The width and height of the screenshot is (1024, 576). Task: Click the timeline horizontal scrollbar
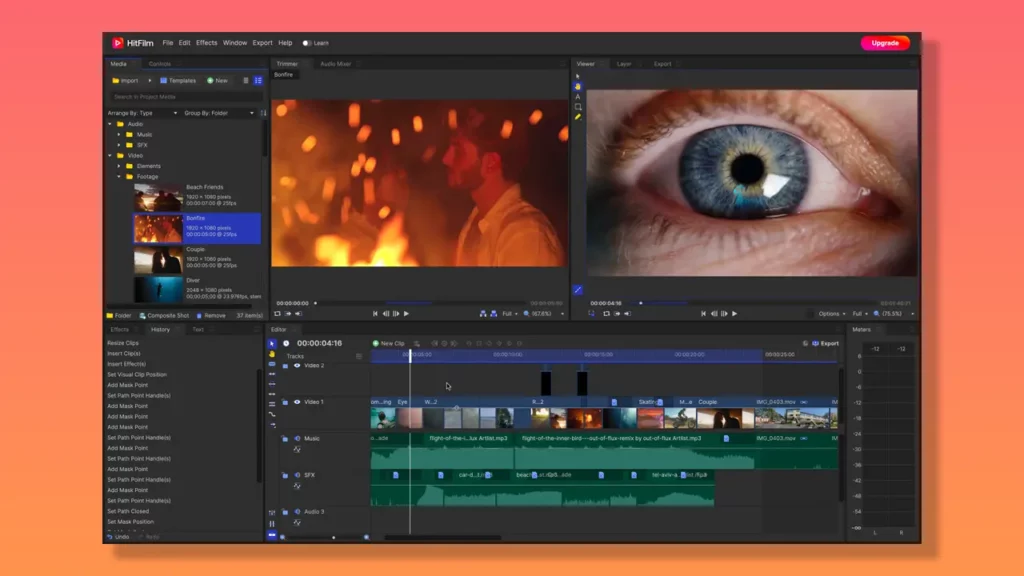pyautogui.click(x=443, y=537)
